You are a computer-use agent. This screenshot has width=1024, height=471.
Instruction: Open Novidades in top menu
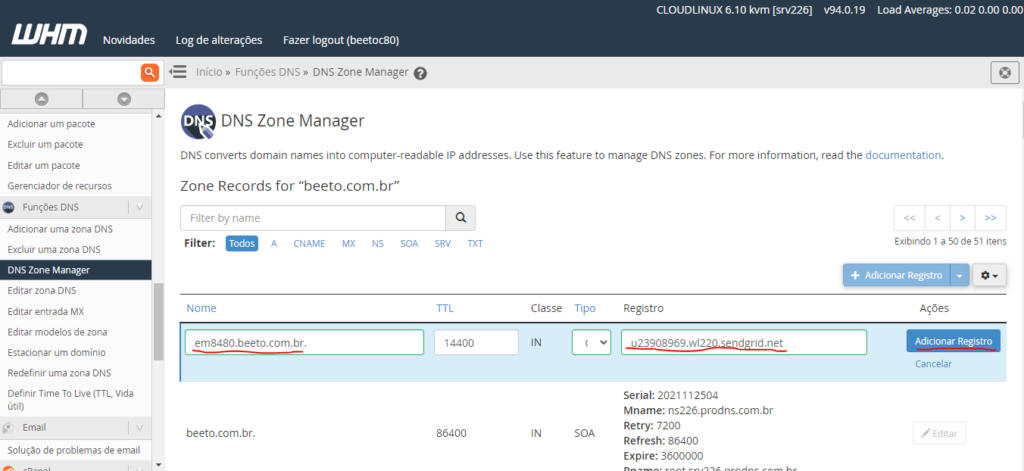pyautogui.click(x=129, y=40)
